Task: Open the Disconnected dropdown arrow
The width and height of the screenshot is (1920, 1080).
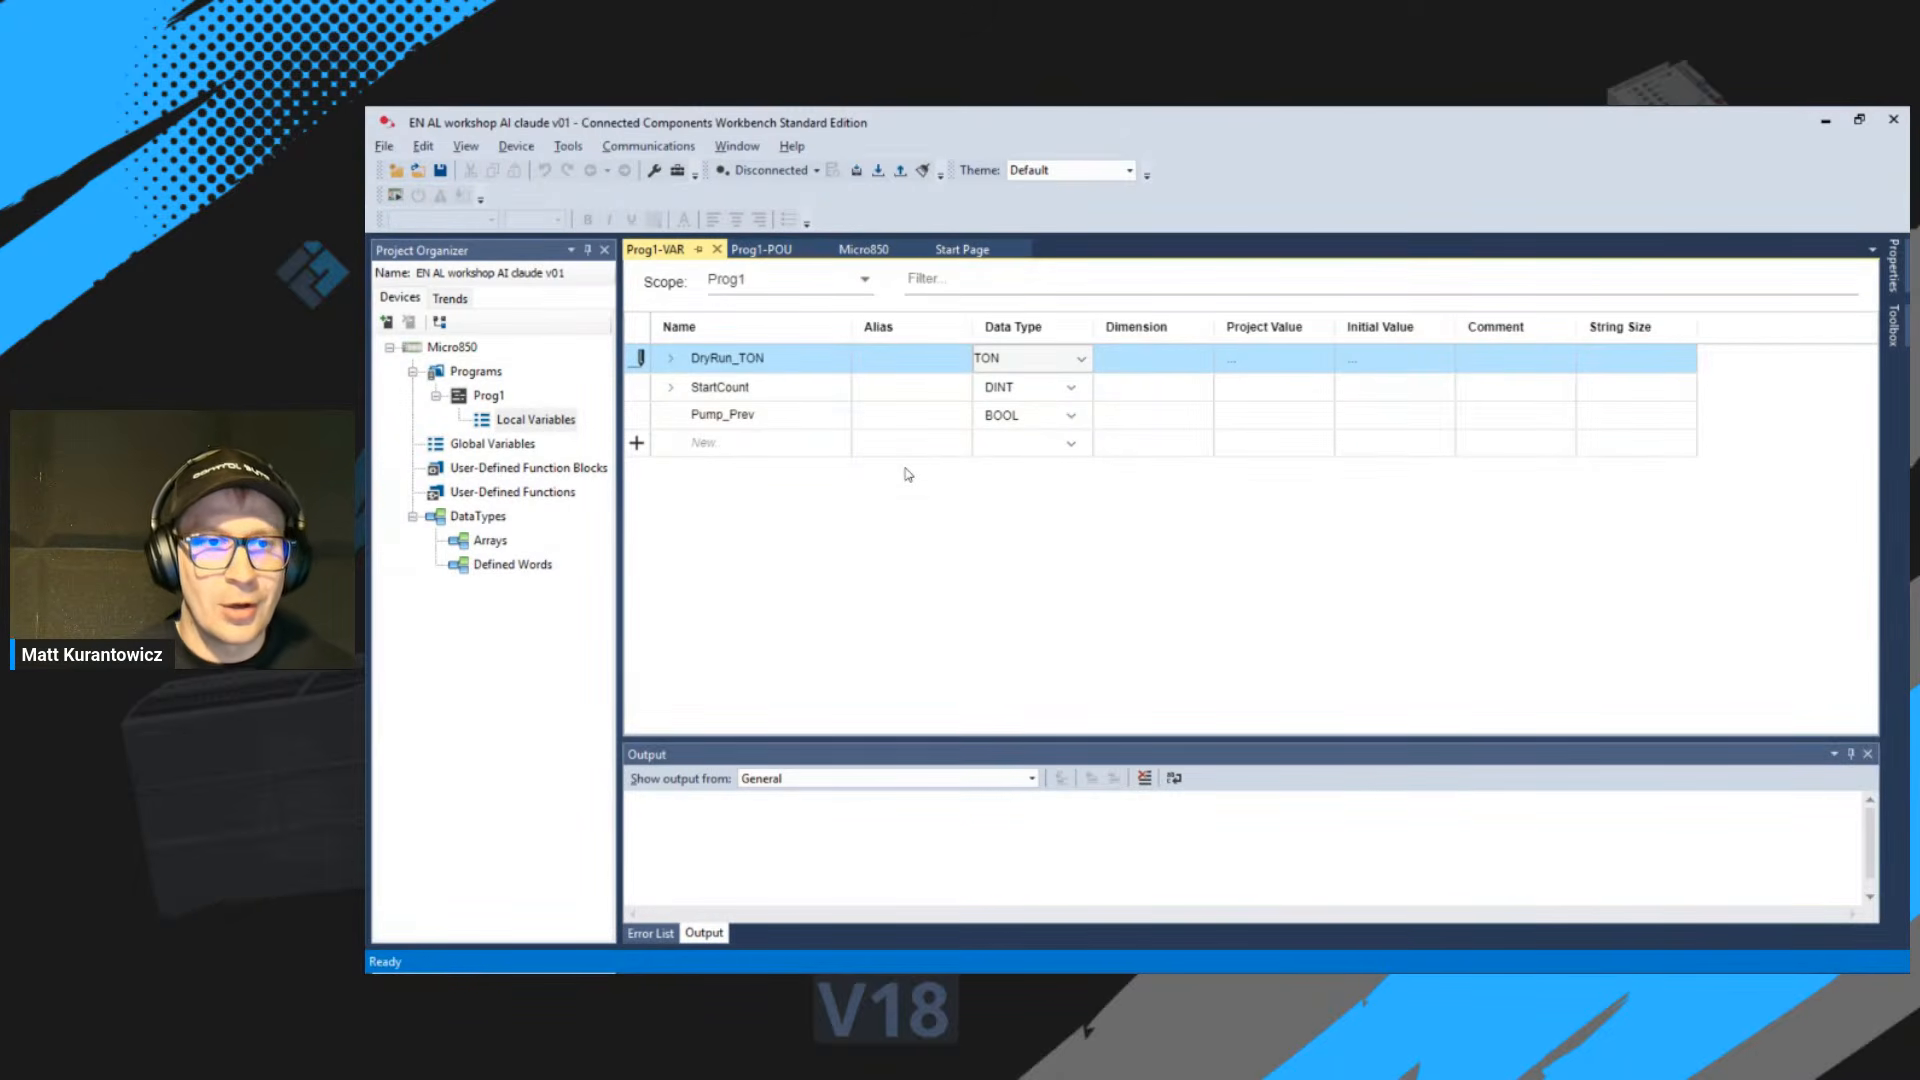Action: (817, 171)
